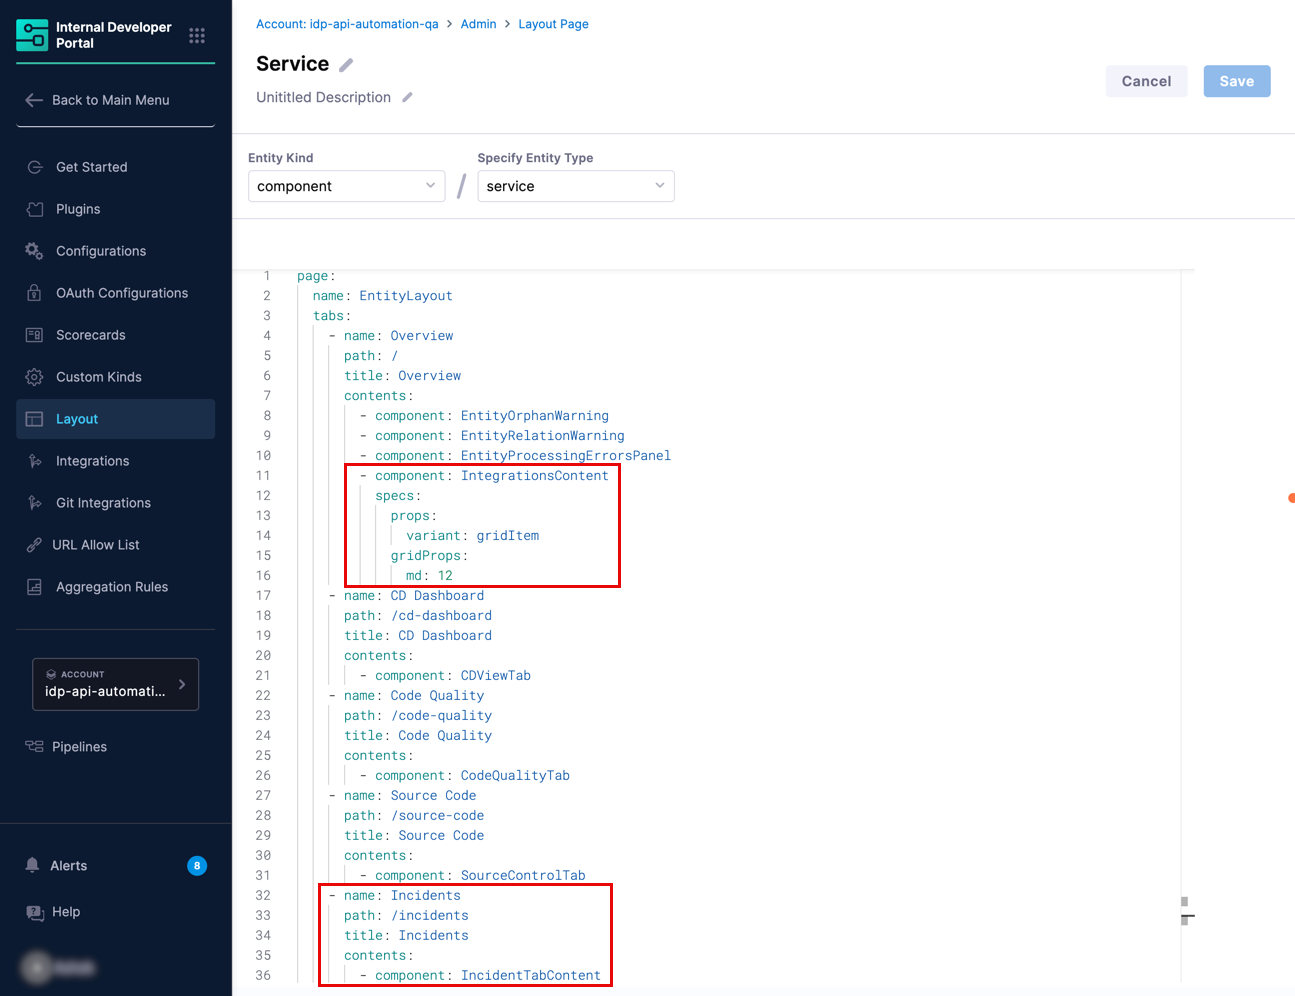Click the OAuth Configurations lock icon
This screenshot has height=996, width=1295.
34,293
